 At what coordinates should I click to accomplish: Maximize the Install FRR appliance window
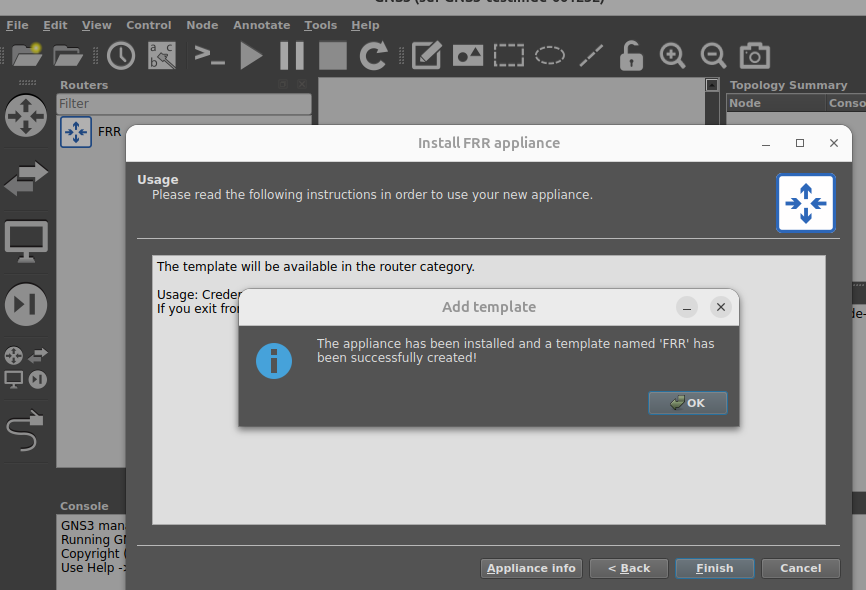point(800,143)
